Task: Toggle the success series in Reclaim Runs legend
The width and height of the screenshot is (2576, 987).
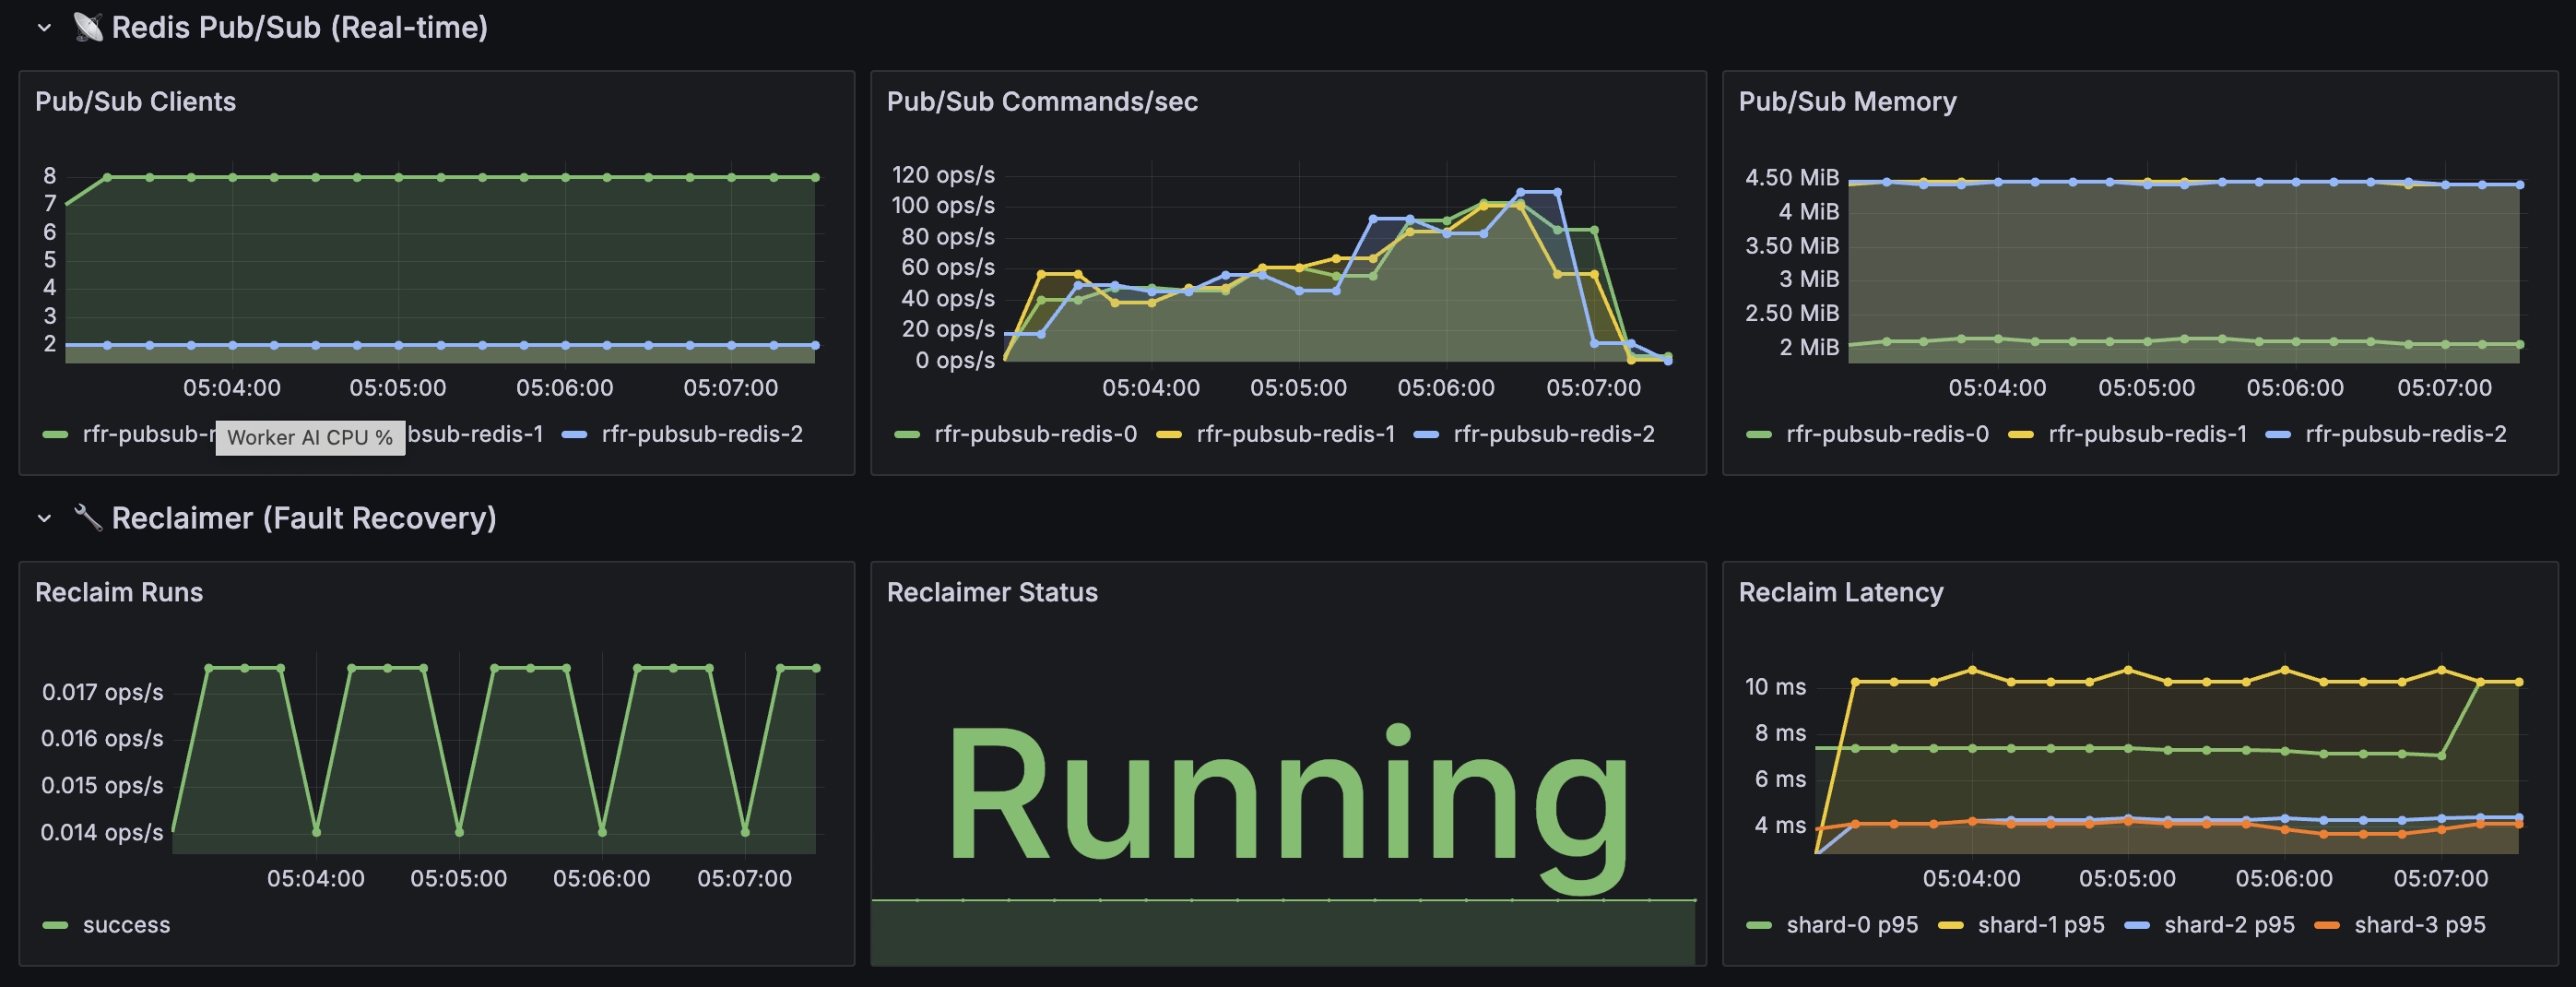Action: pos(126,925)
